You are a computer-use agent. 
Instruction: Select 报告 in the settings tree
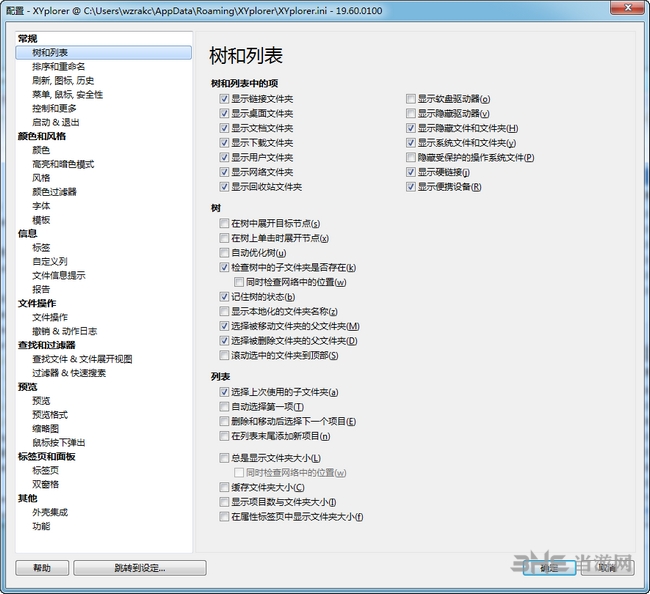point(41,289)
